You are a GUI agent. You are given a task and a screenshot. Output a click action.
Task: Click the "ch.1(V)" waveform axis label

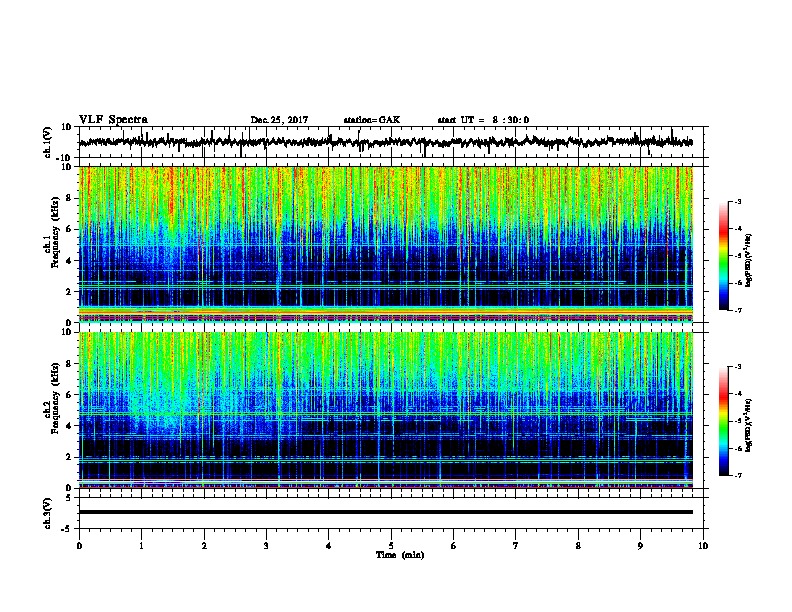tap(48, 142)
